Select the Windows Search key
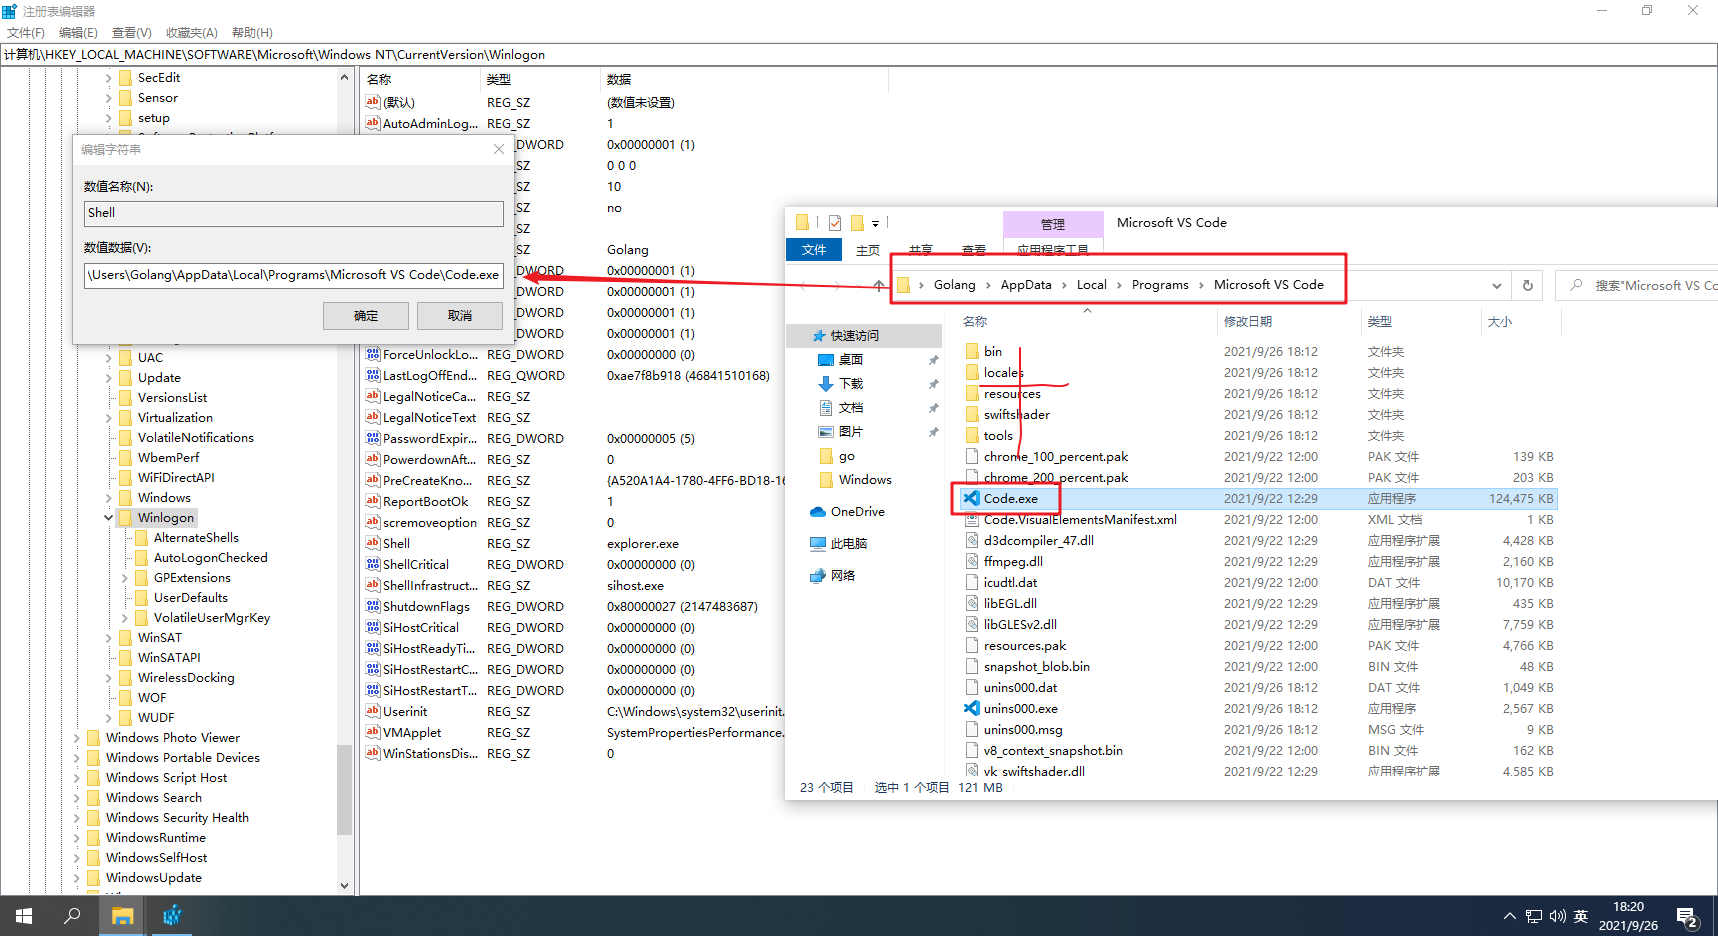This screenshot has height=936, width=1718. point(154,797)
